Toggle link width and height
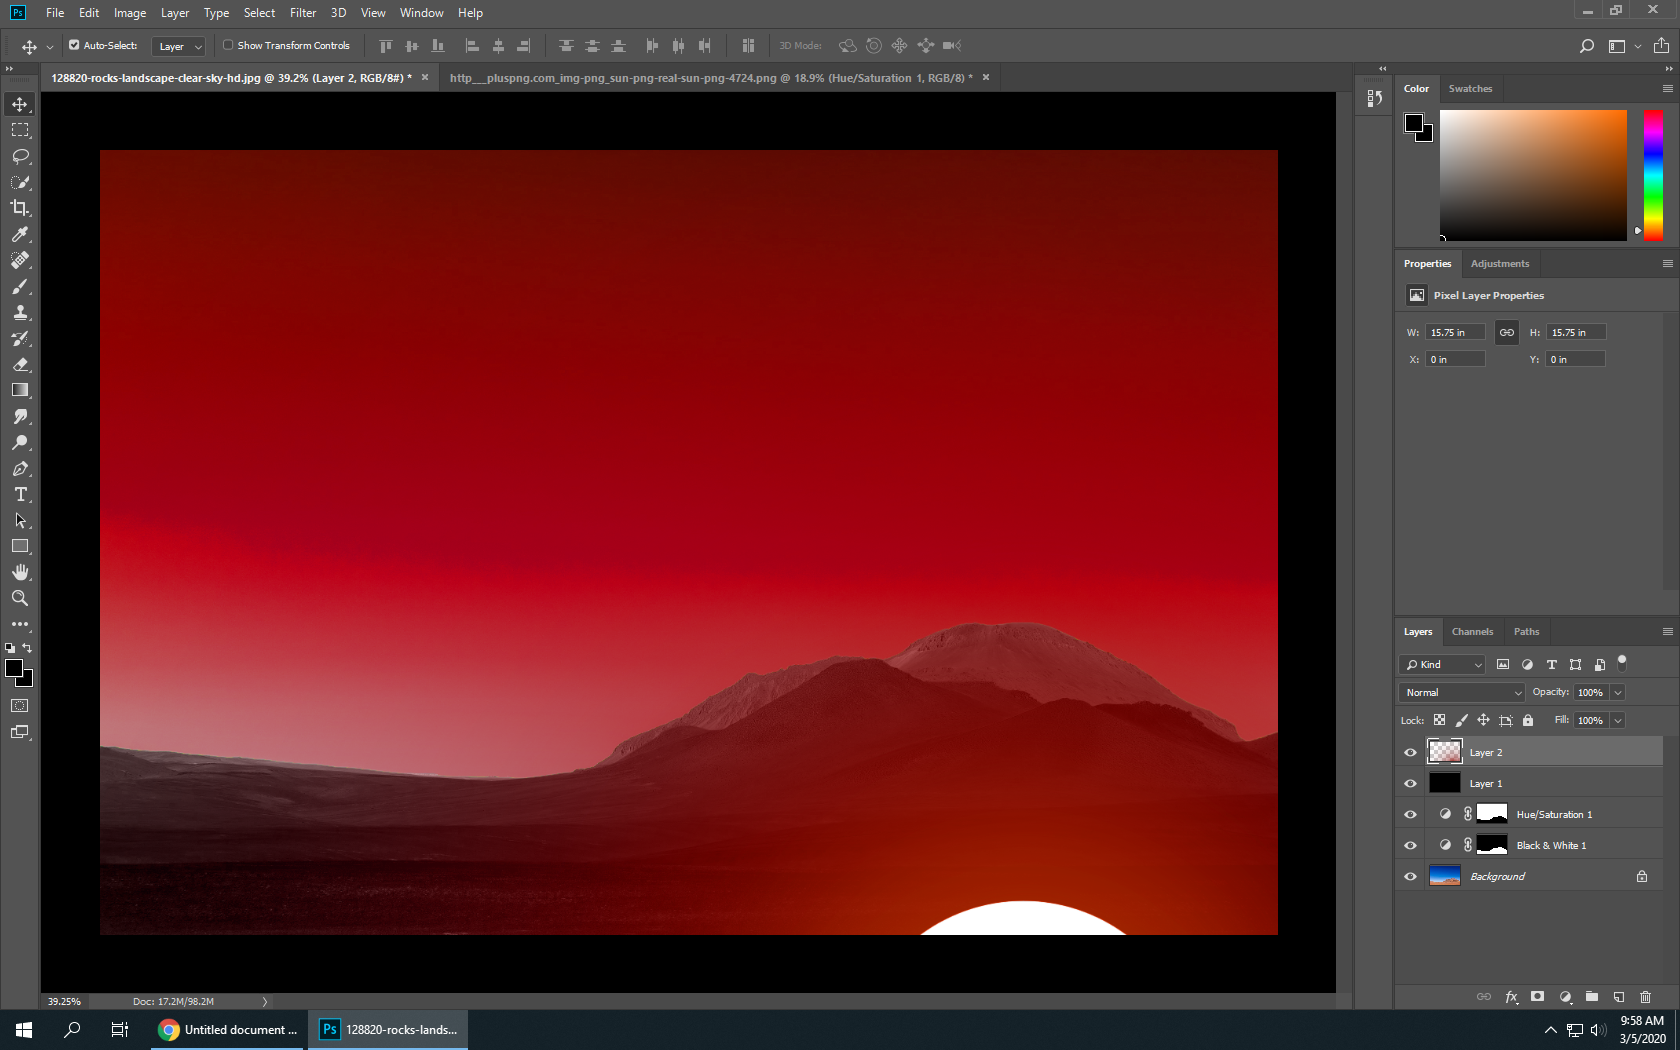1680x1050 pixels. coord(1506,332)
